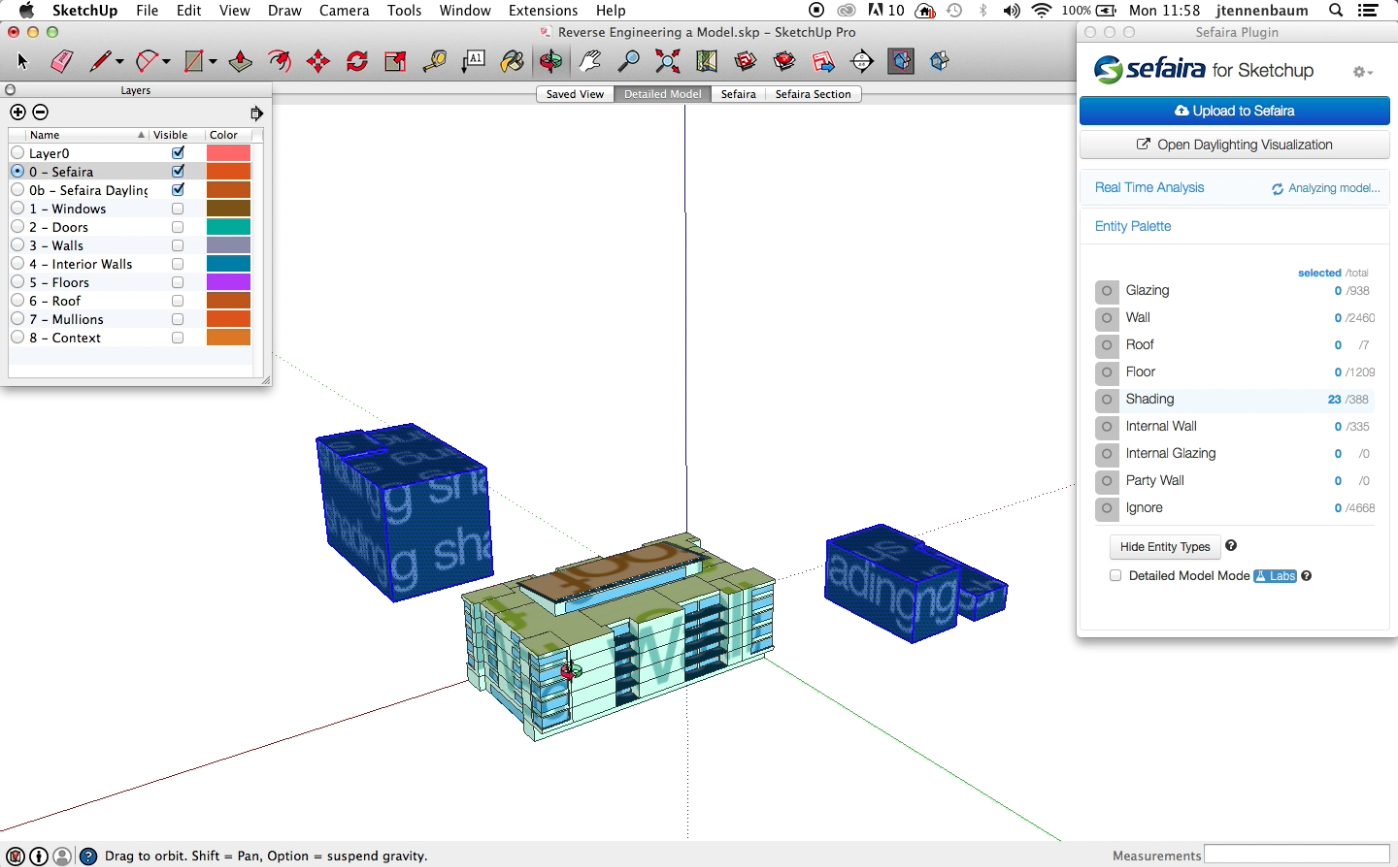Viewport: 1398px width, 867px height.
Task: Activate the Move tool
Action: (x=318, y=62)
